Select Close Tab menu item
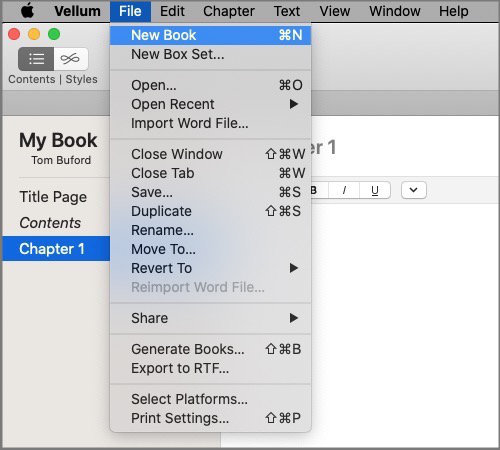This screenshot has height=450, width=500. [x=211, y=173]
